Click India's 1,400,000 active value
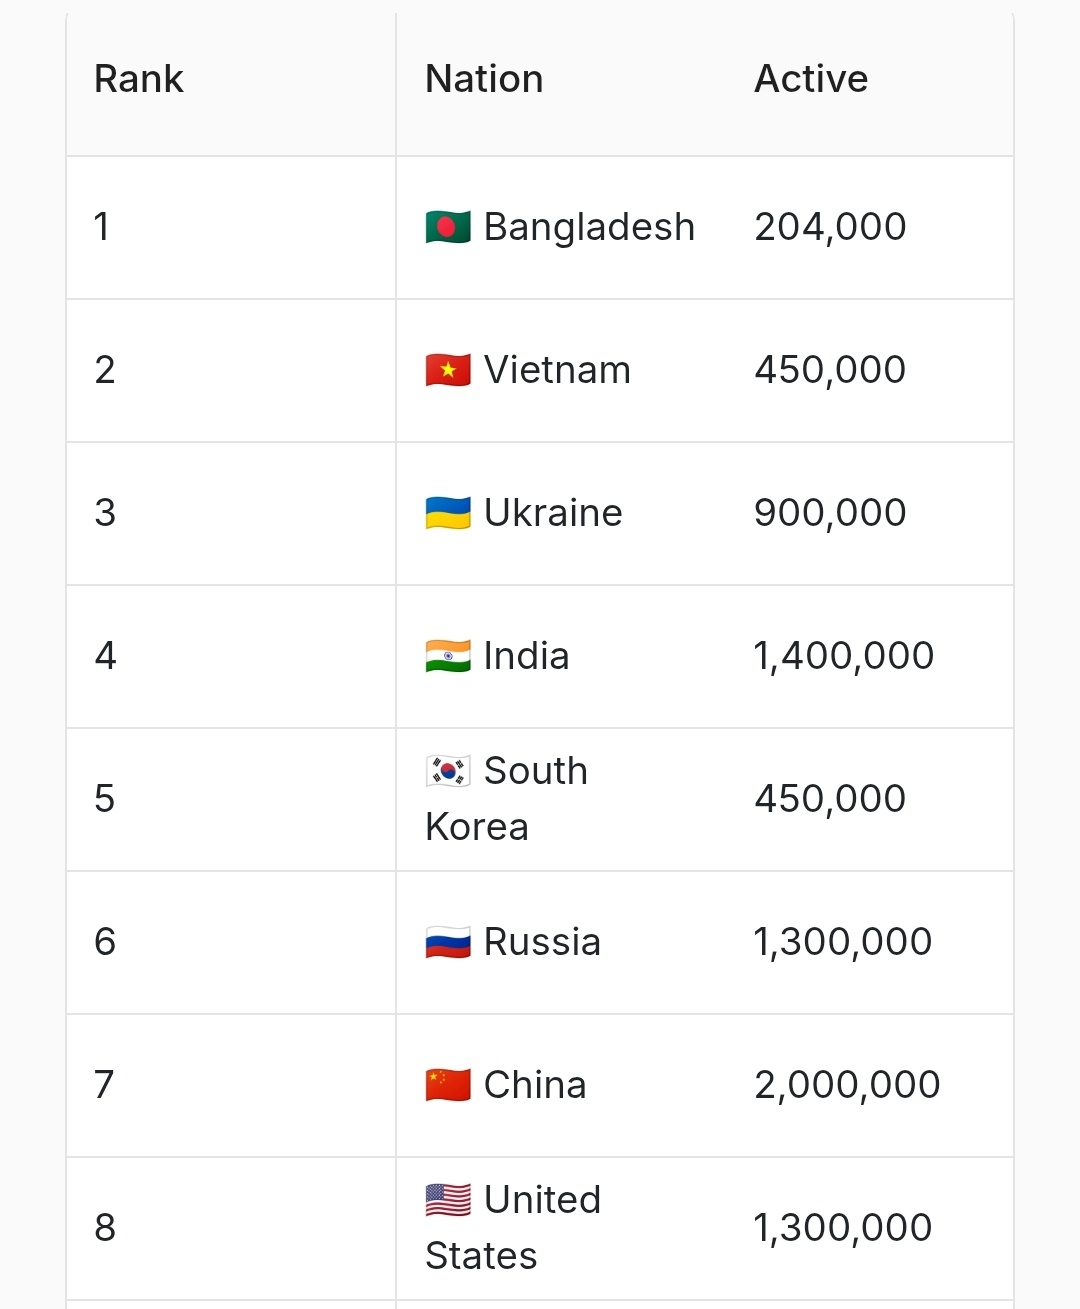 (843, 656)
